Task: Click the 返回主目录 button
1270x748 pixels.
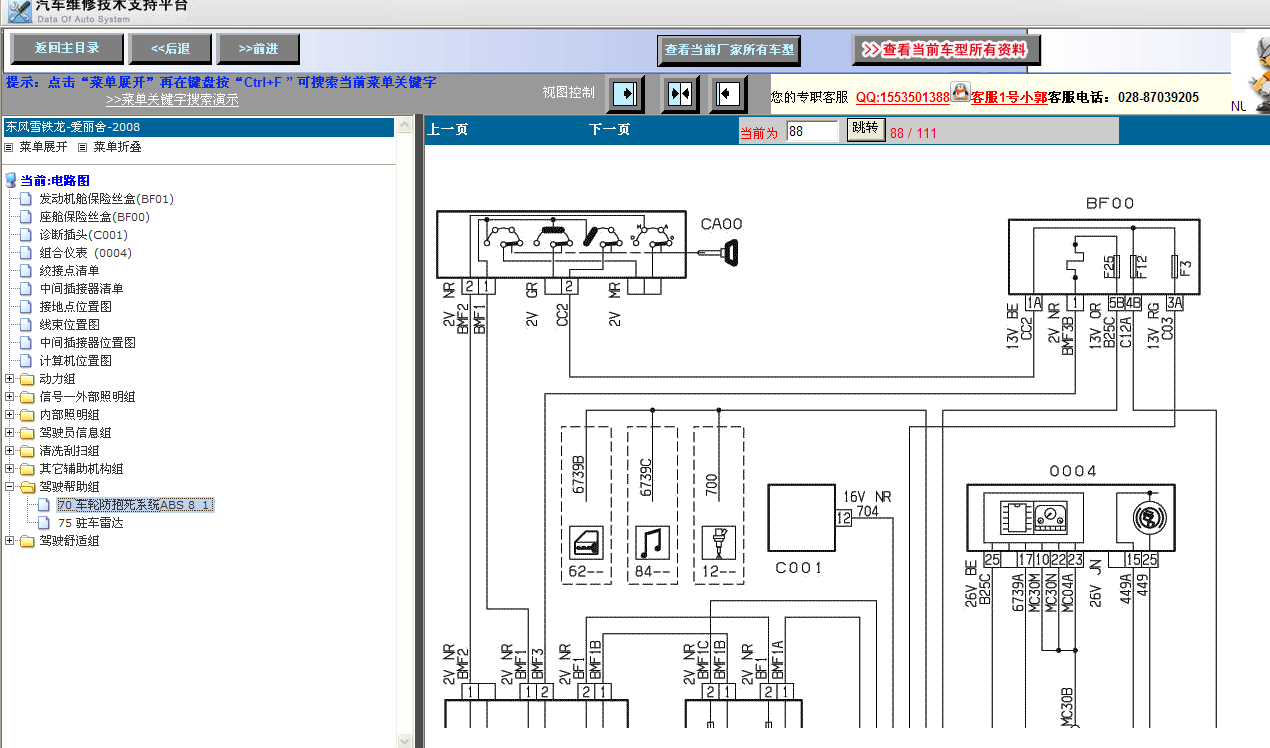Action: (x=68, y=48)
